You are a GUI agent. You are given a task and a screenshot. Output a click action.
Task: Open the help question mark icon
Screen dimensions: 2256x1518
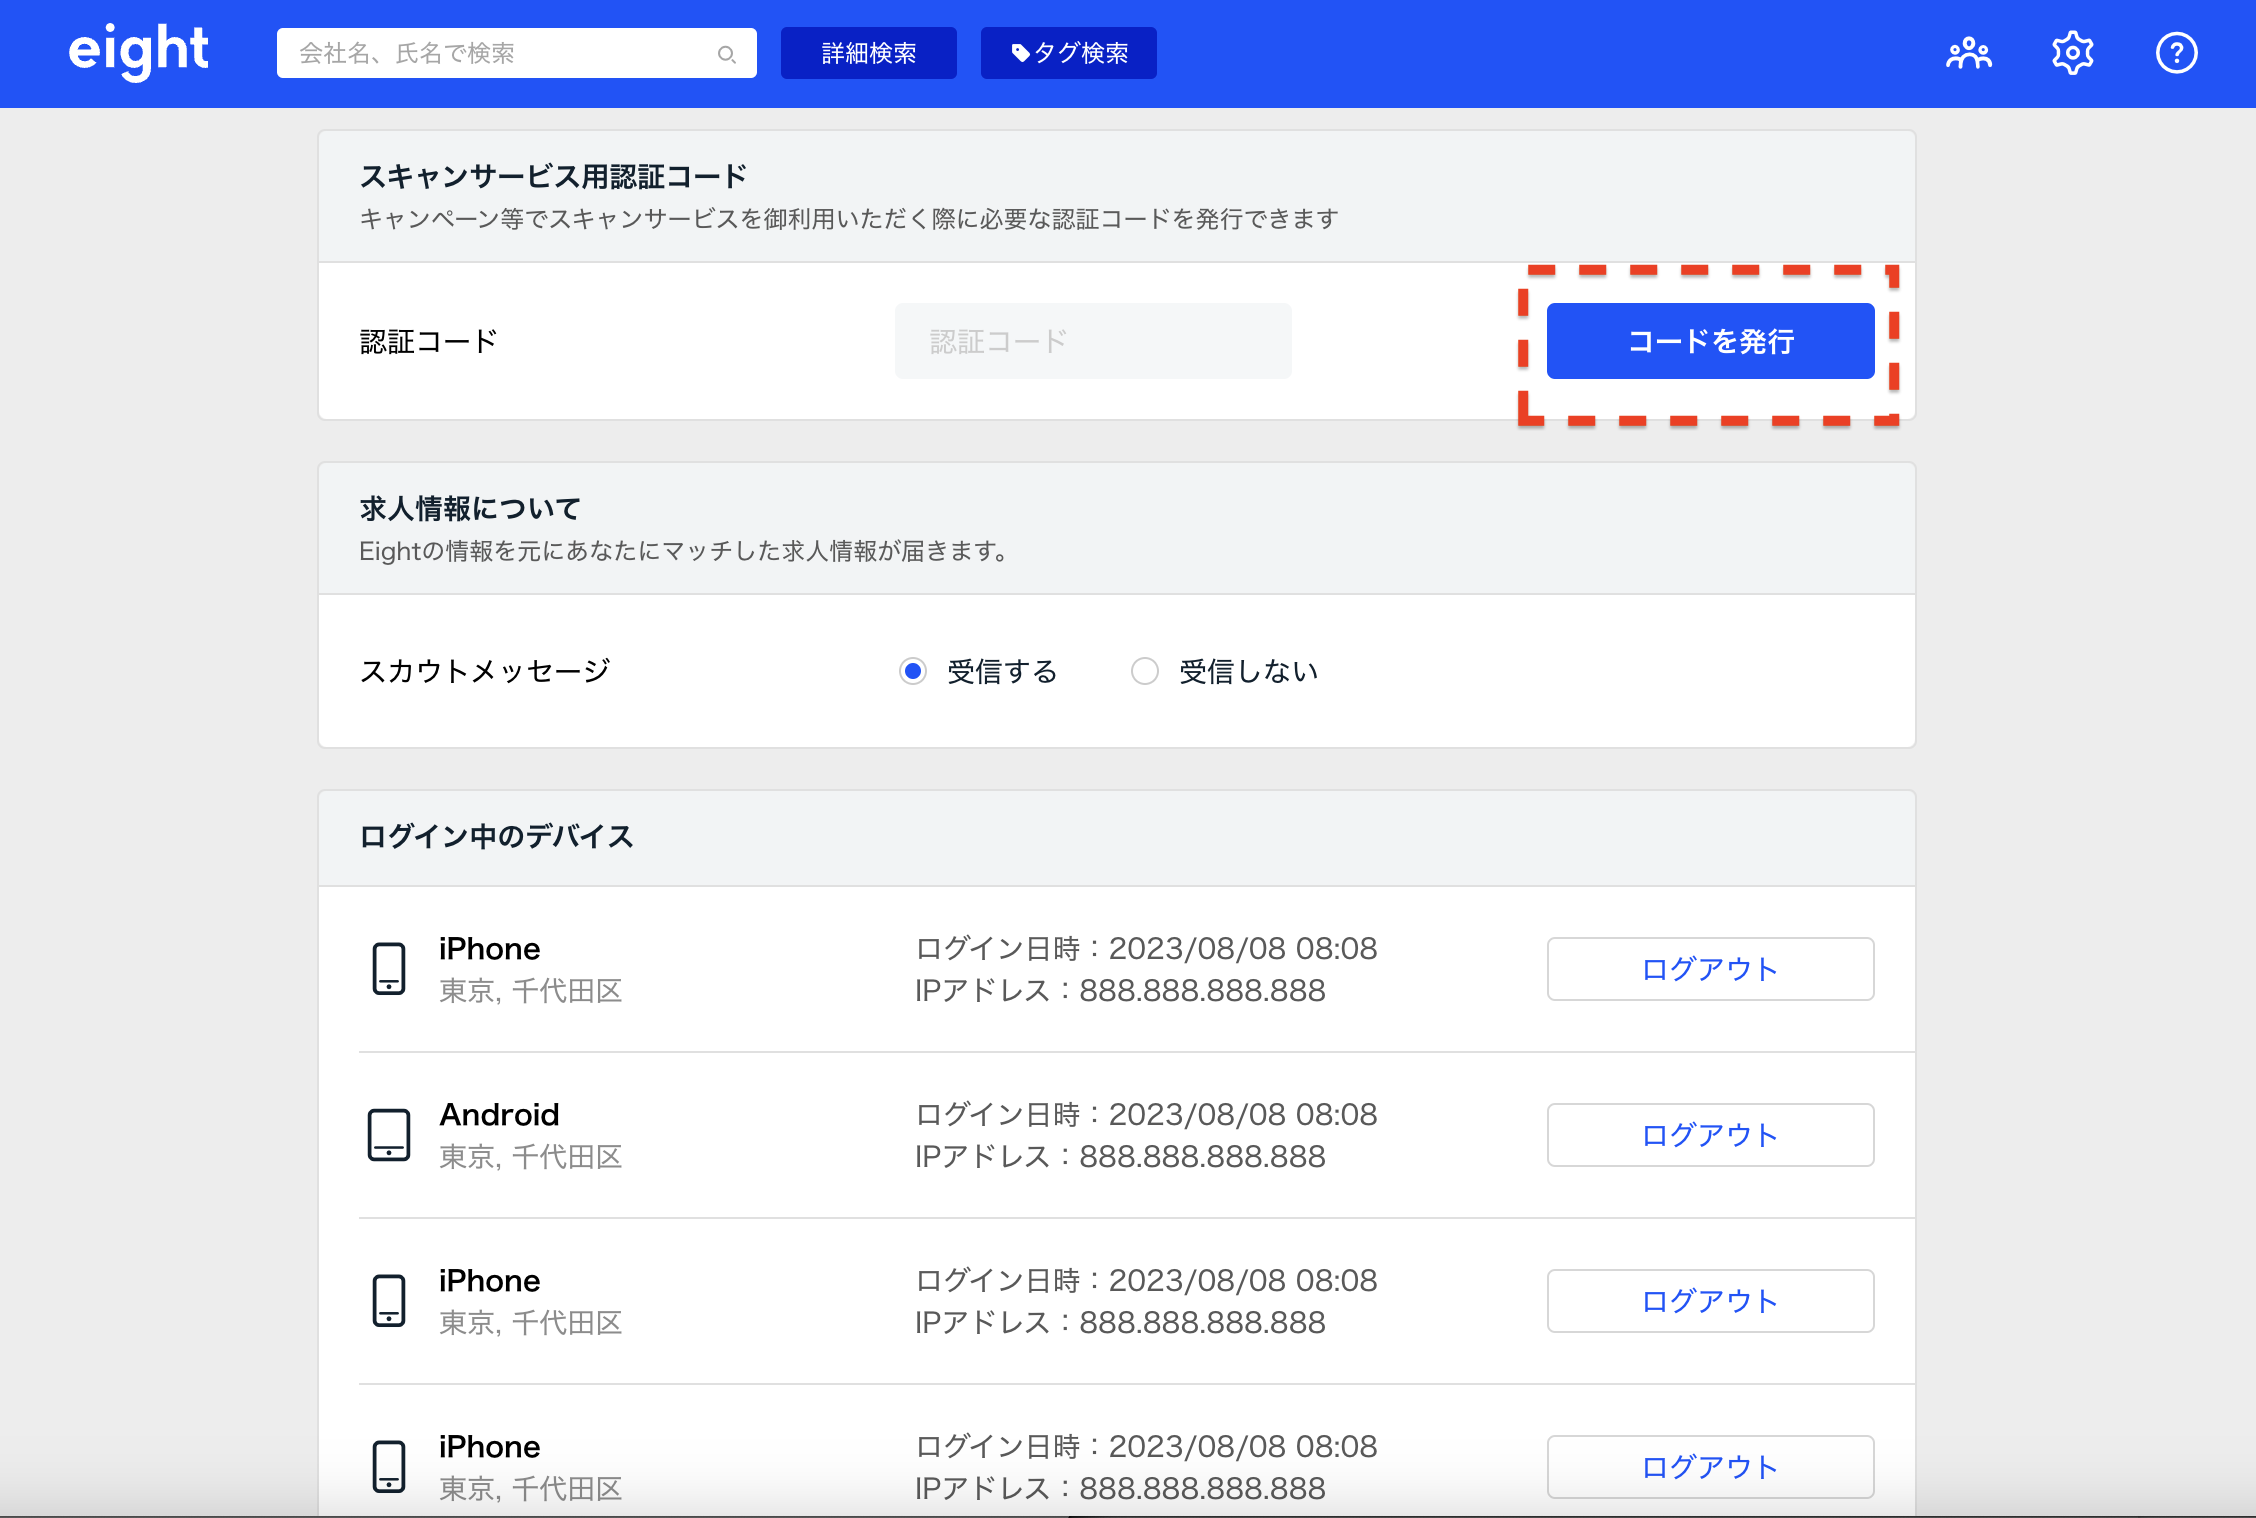2176,53
